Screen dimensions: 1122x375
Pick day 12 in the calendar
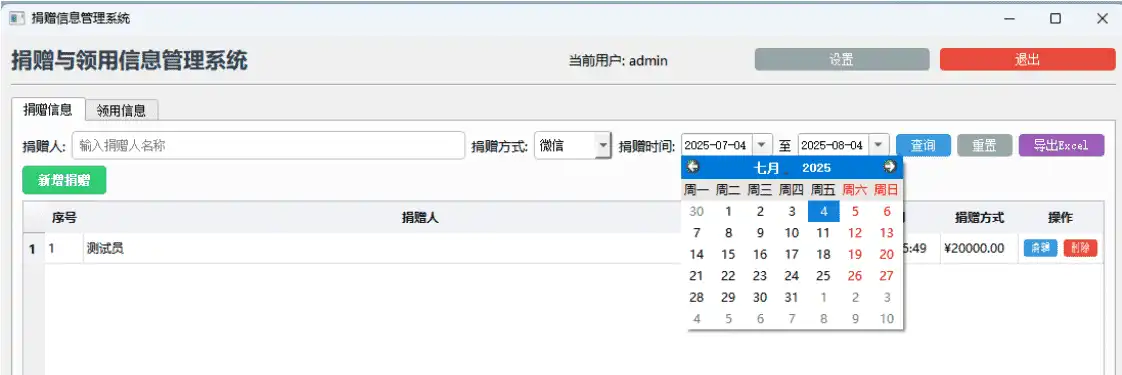(x=855, y=233)
